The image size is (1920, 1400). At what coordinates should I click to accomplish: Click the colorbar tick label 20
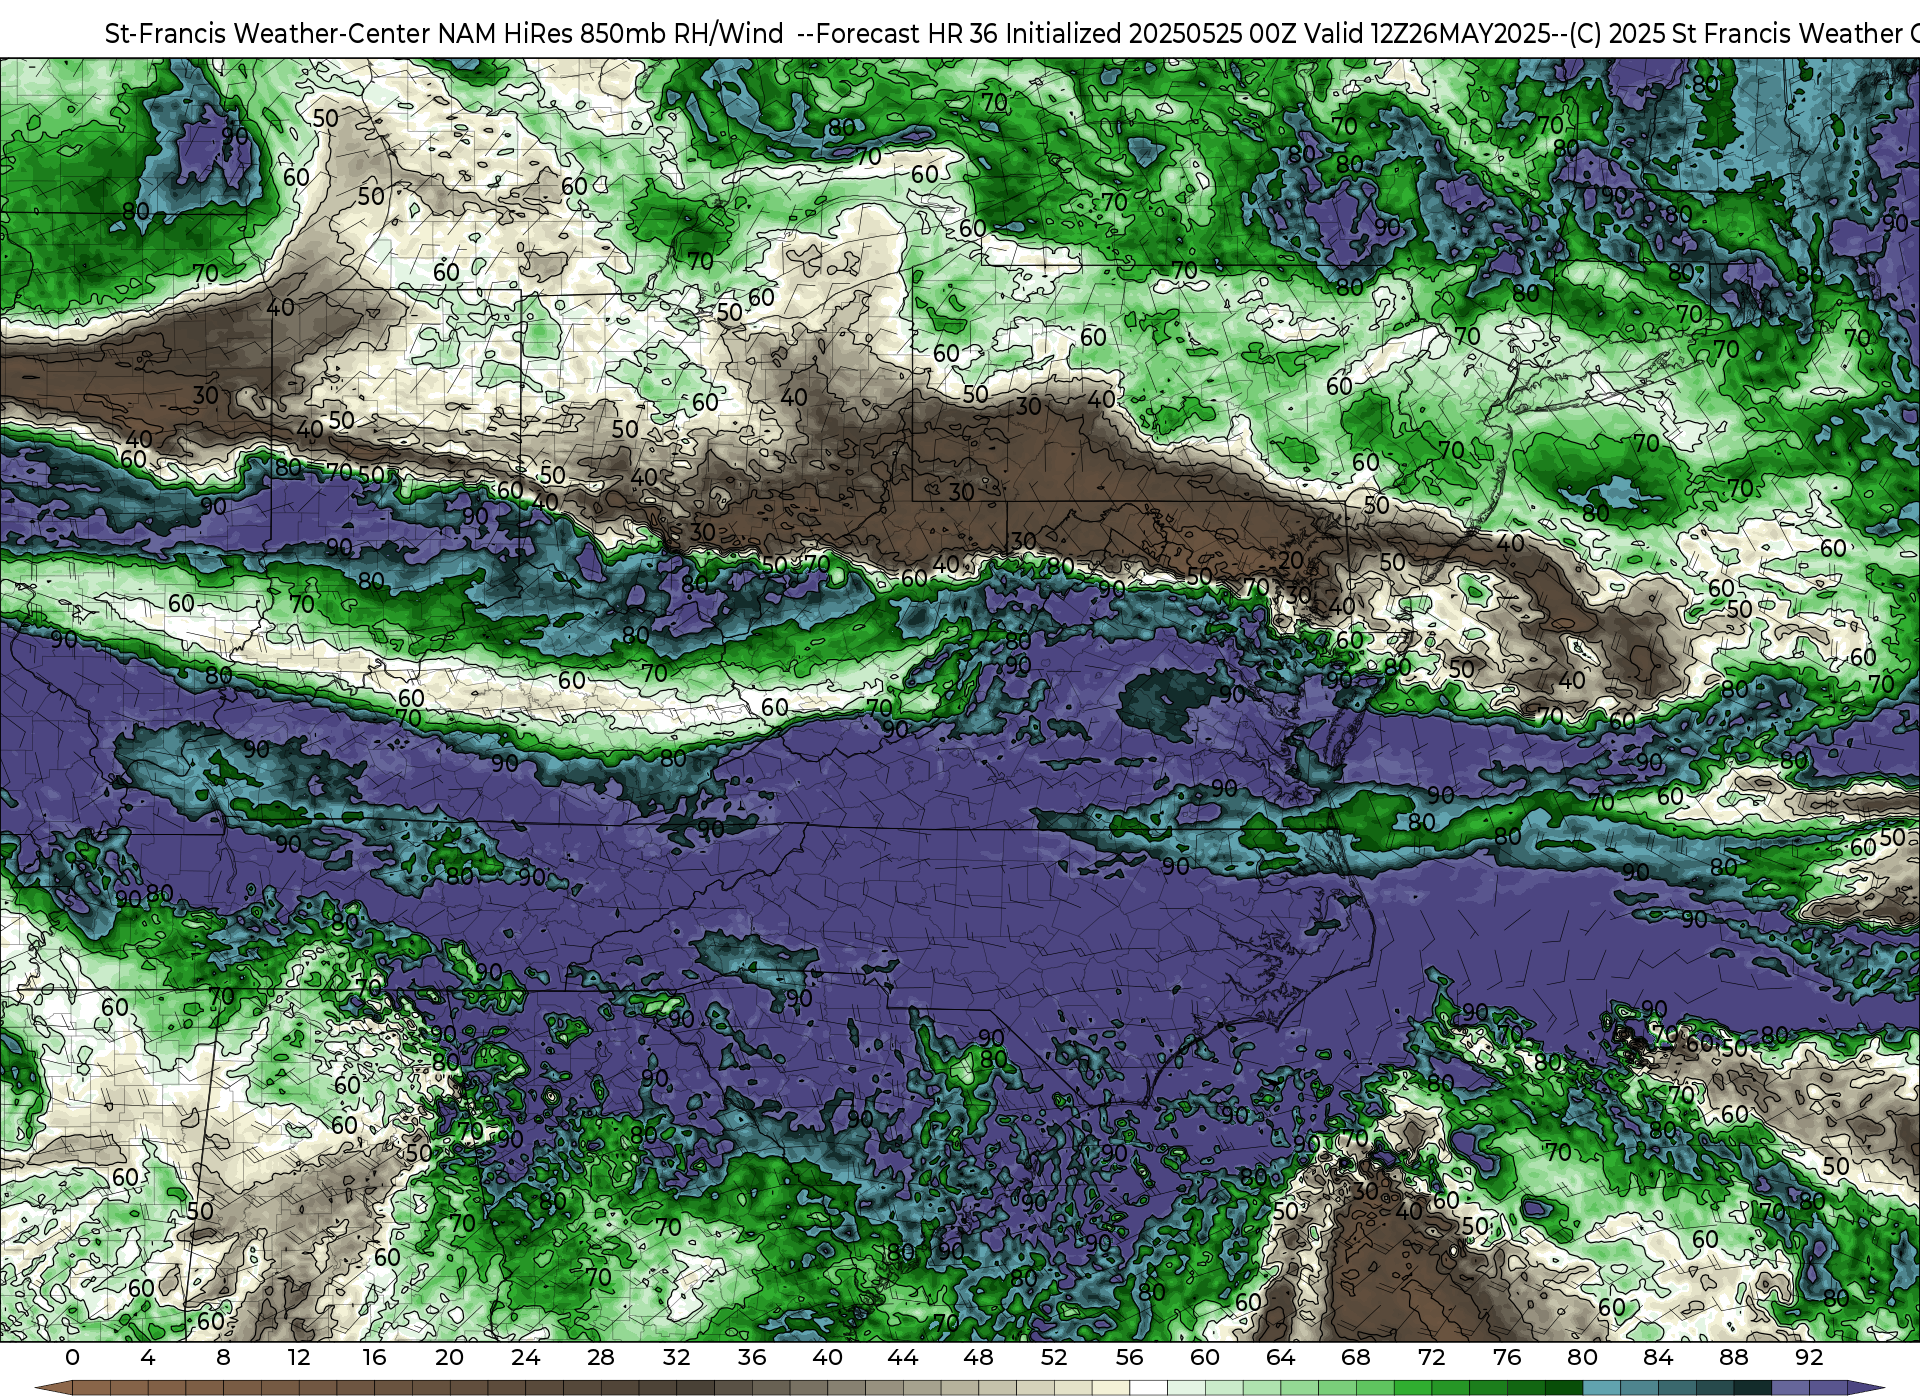450,1357
